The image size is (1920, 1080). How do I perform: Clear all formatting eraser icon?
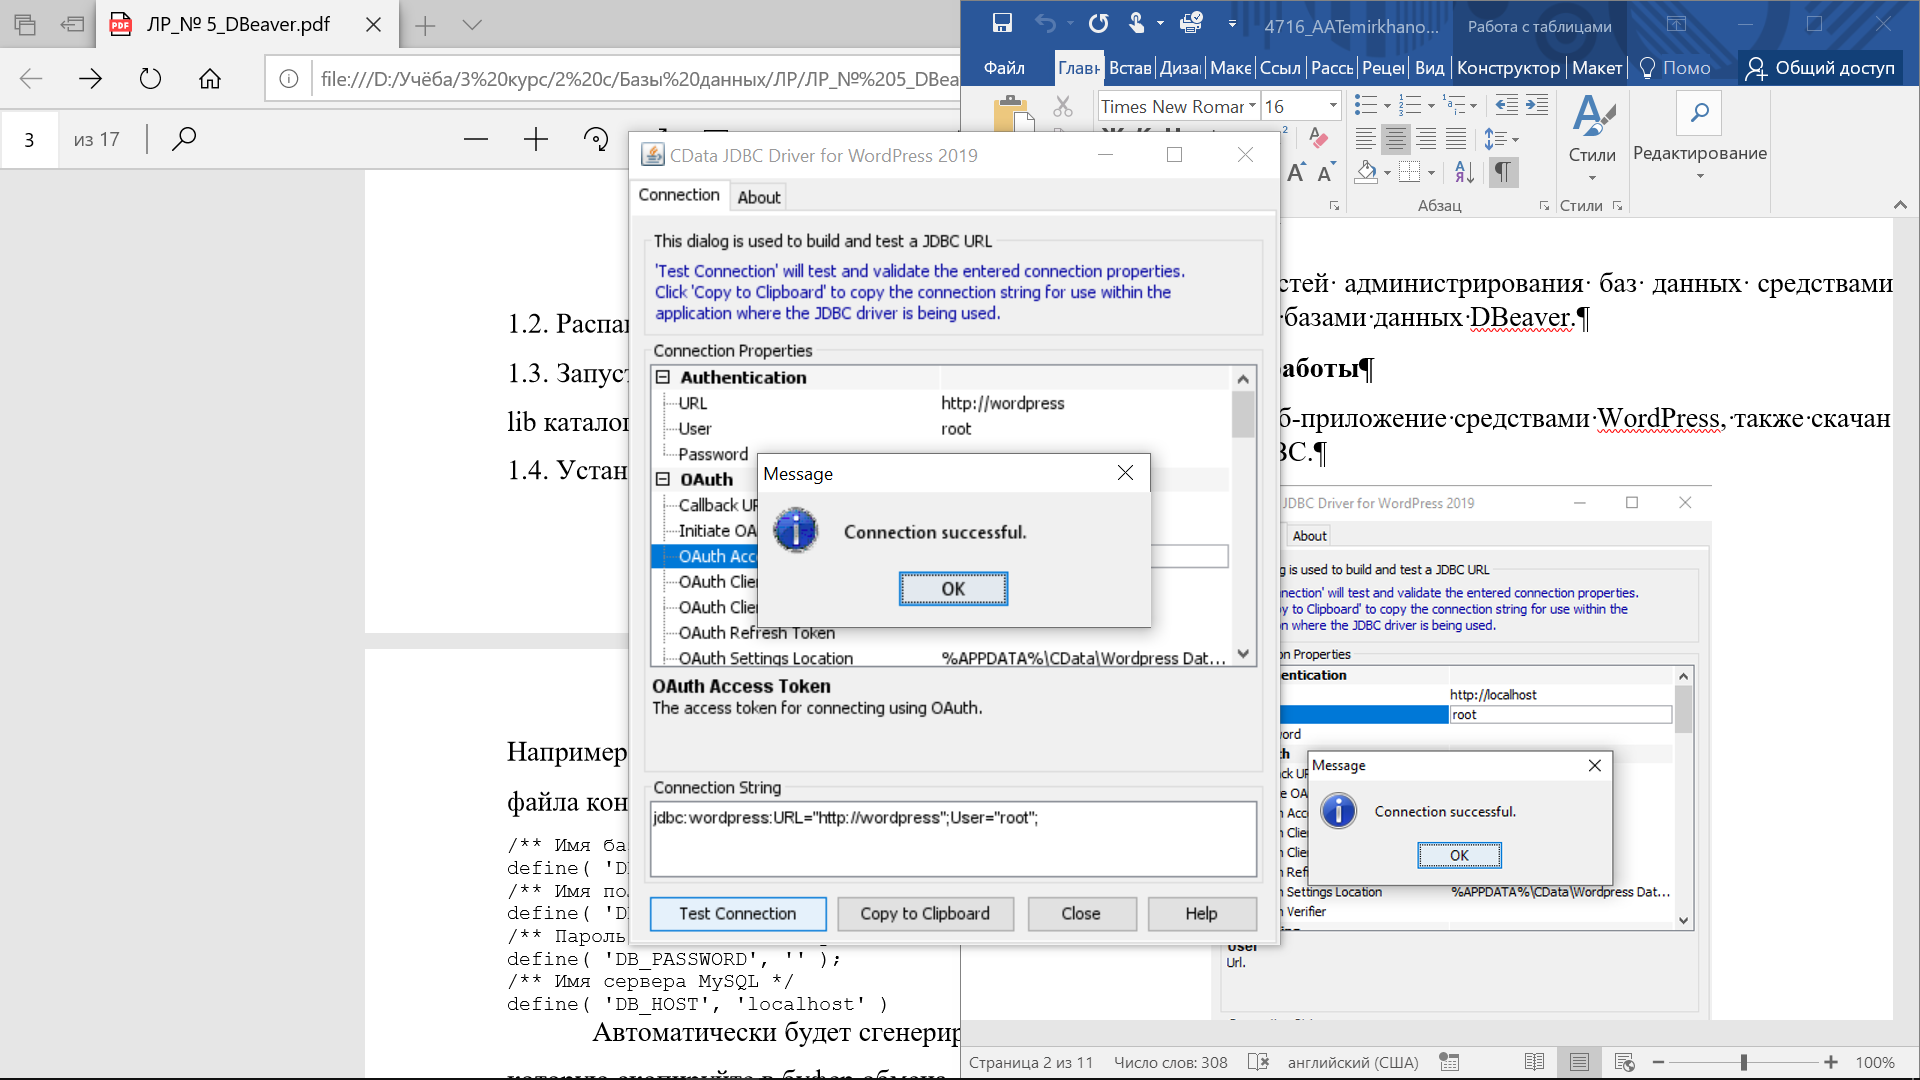tap(1318, 139)
